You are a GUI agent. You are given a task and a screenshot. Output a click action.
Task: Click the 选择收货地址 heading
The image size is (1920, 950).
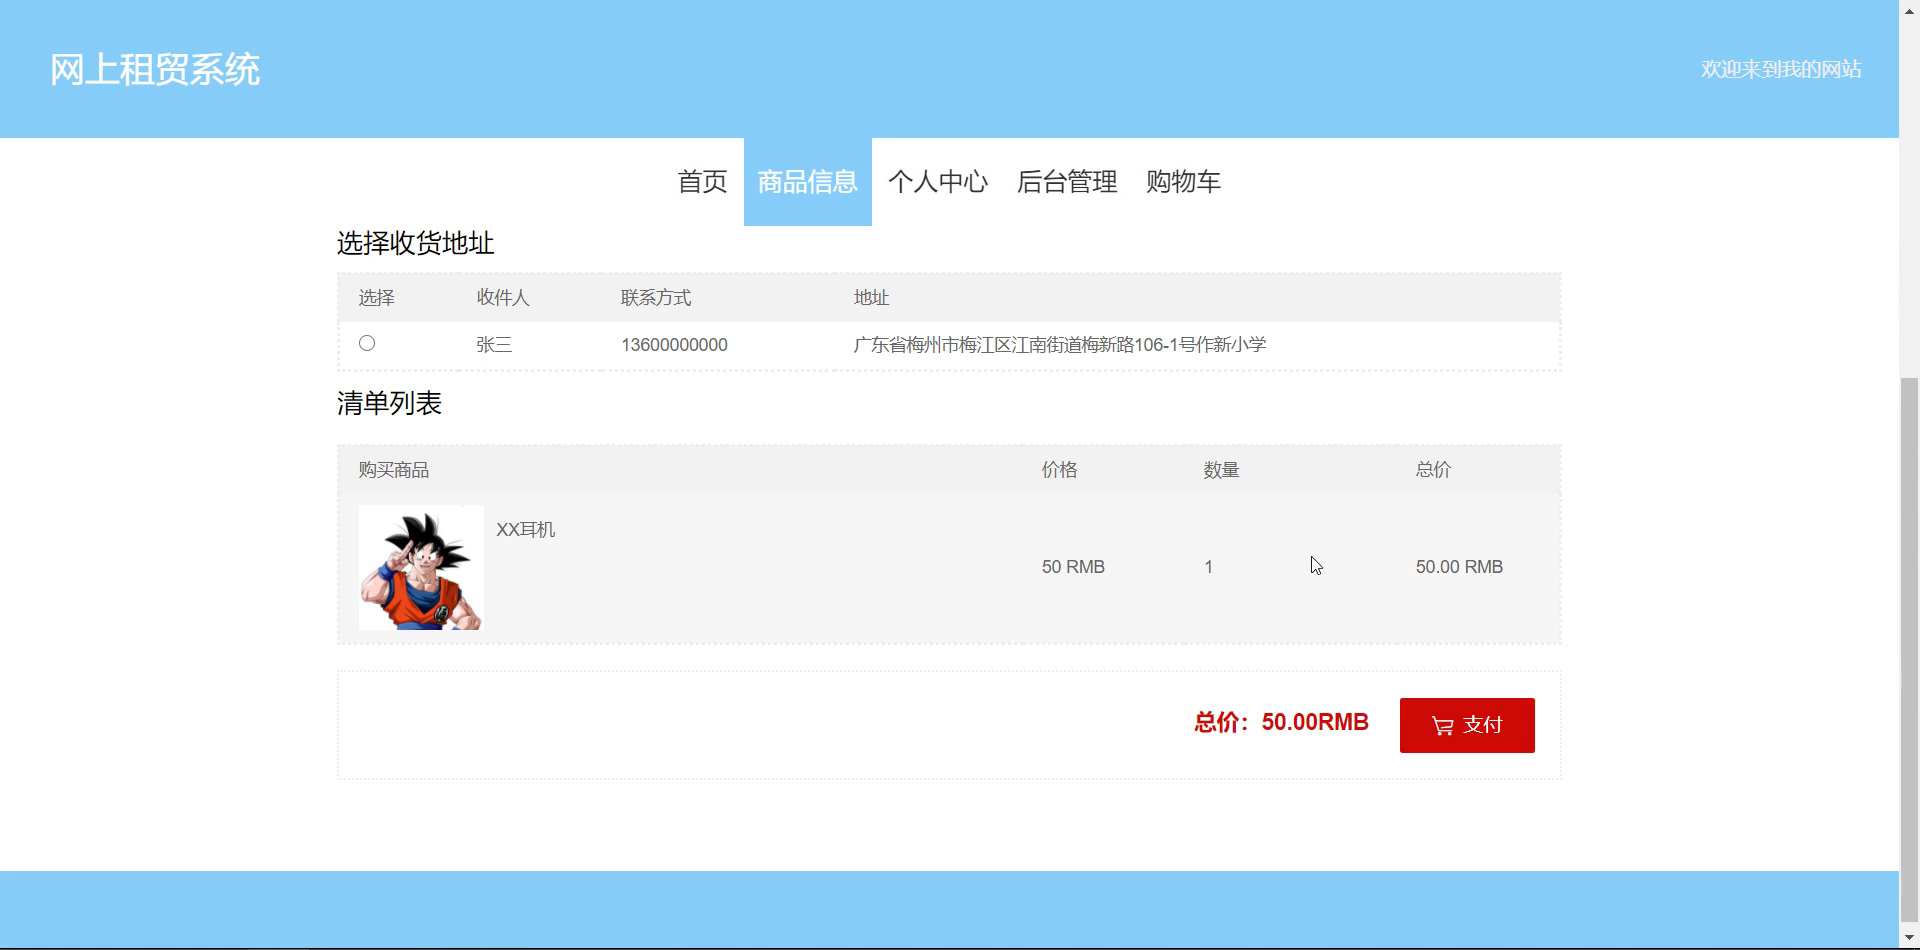(416, 243)
